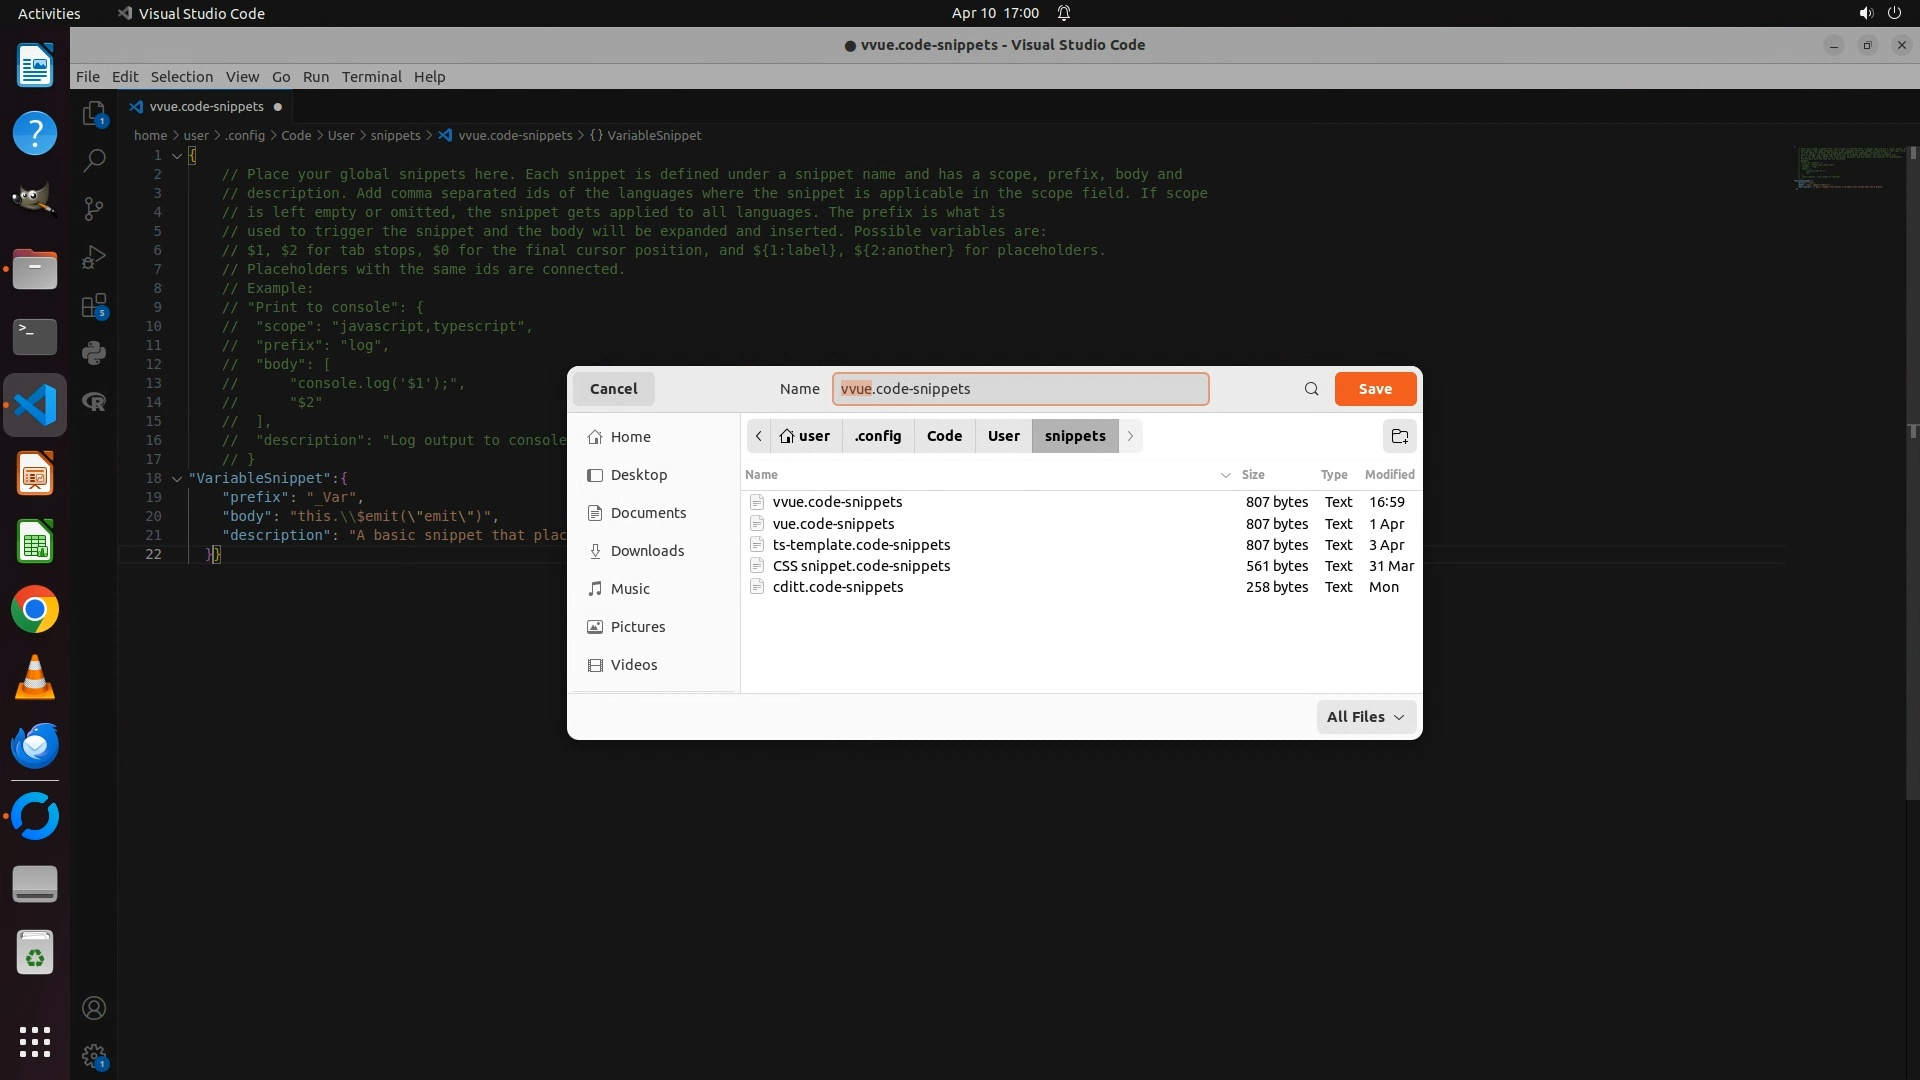Viewport: 1920px width, 1080px height.
Task: Open the Run and Debug view
Action: click(94, 257)
